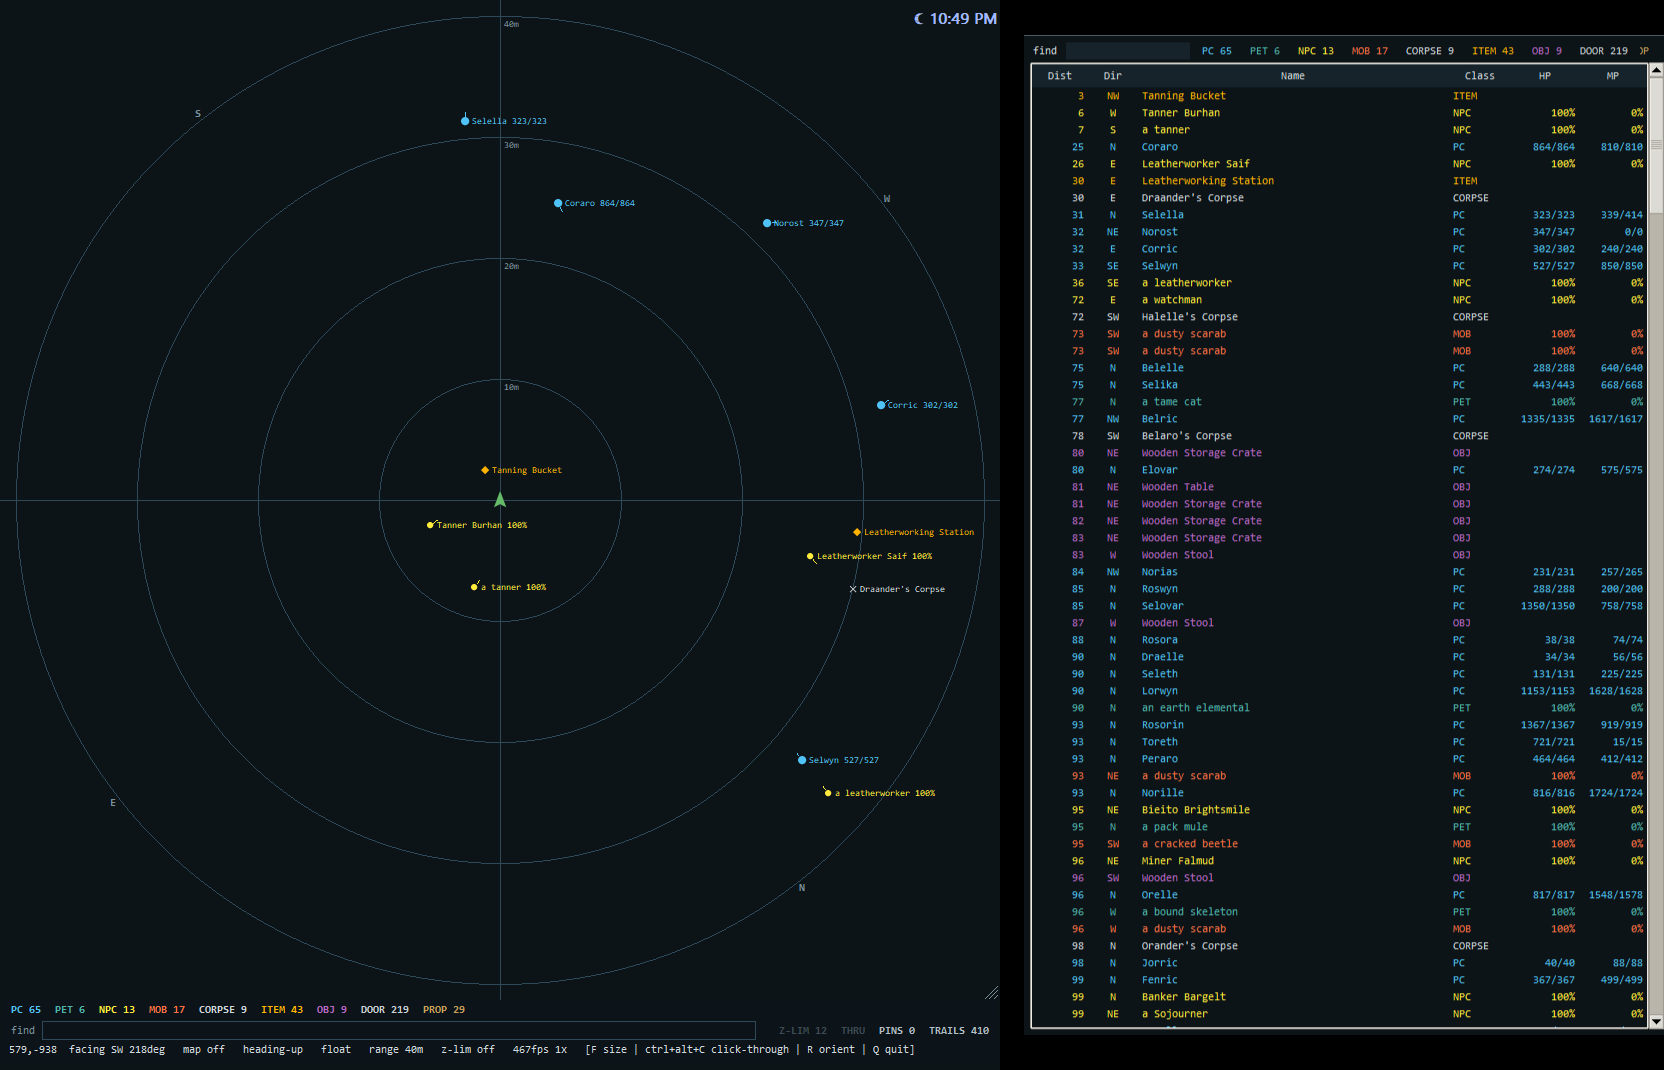Sort the list by the Name column
This screenshot has width=1664, height=1070.
pos(1292,76)
